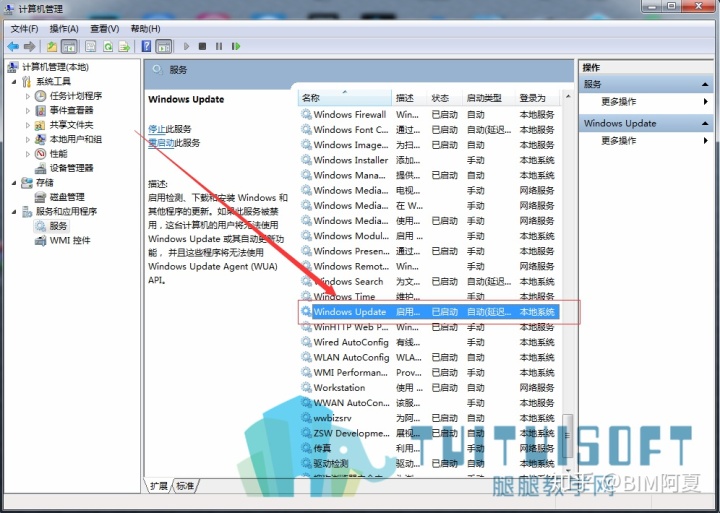This screenshot has height=513, width=720.
Task: Switch to the 标准 tab
Action: click(x=186, y=485)
